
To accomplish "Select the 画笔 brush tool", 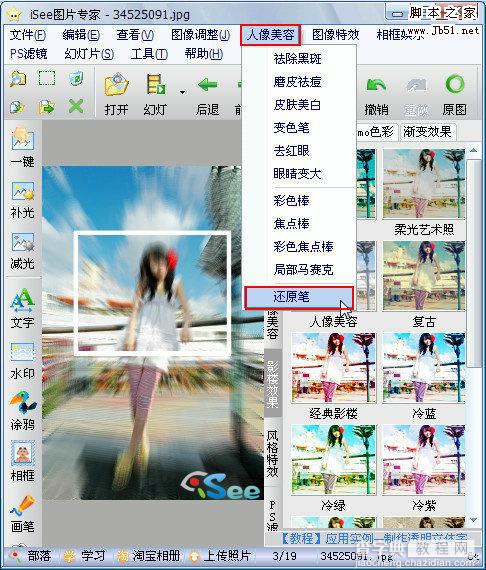I will pos(23,513).
